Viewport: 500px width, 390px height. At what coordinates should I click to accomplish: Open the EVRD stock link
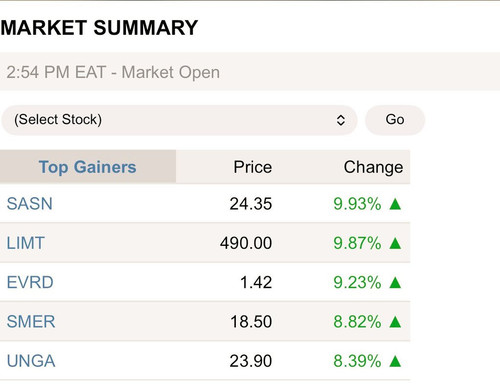(x=30, y=282)
